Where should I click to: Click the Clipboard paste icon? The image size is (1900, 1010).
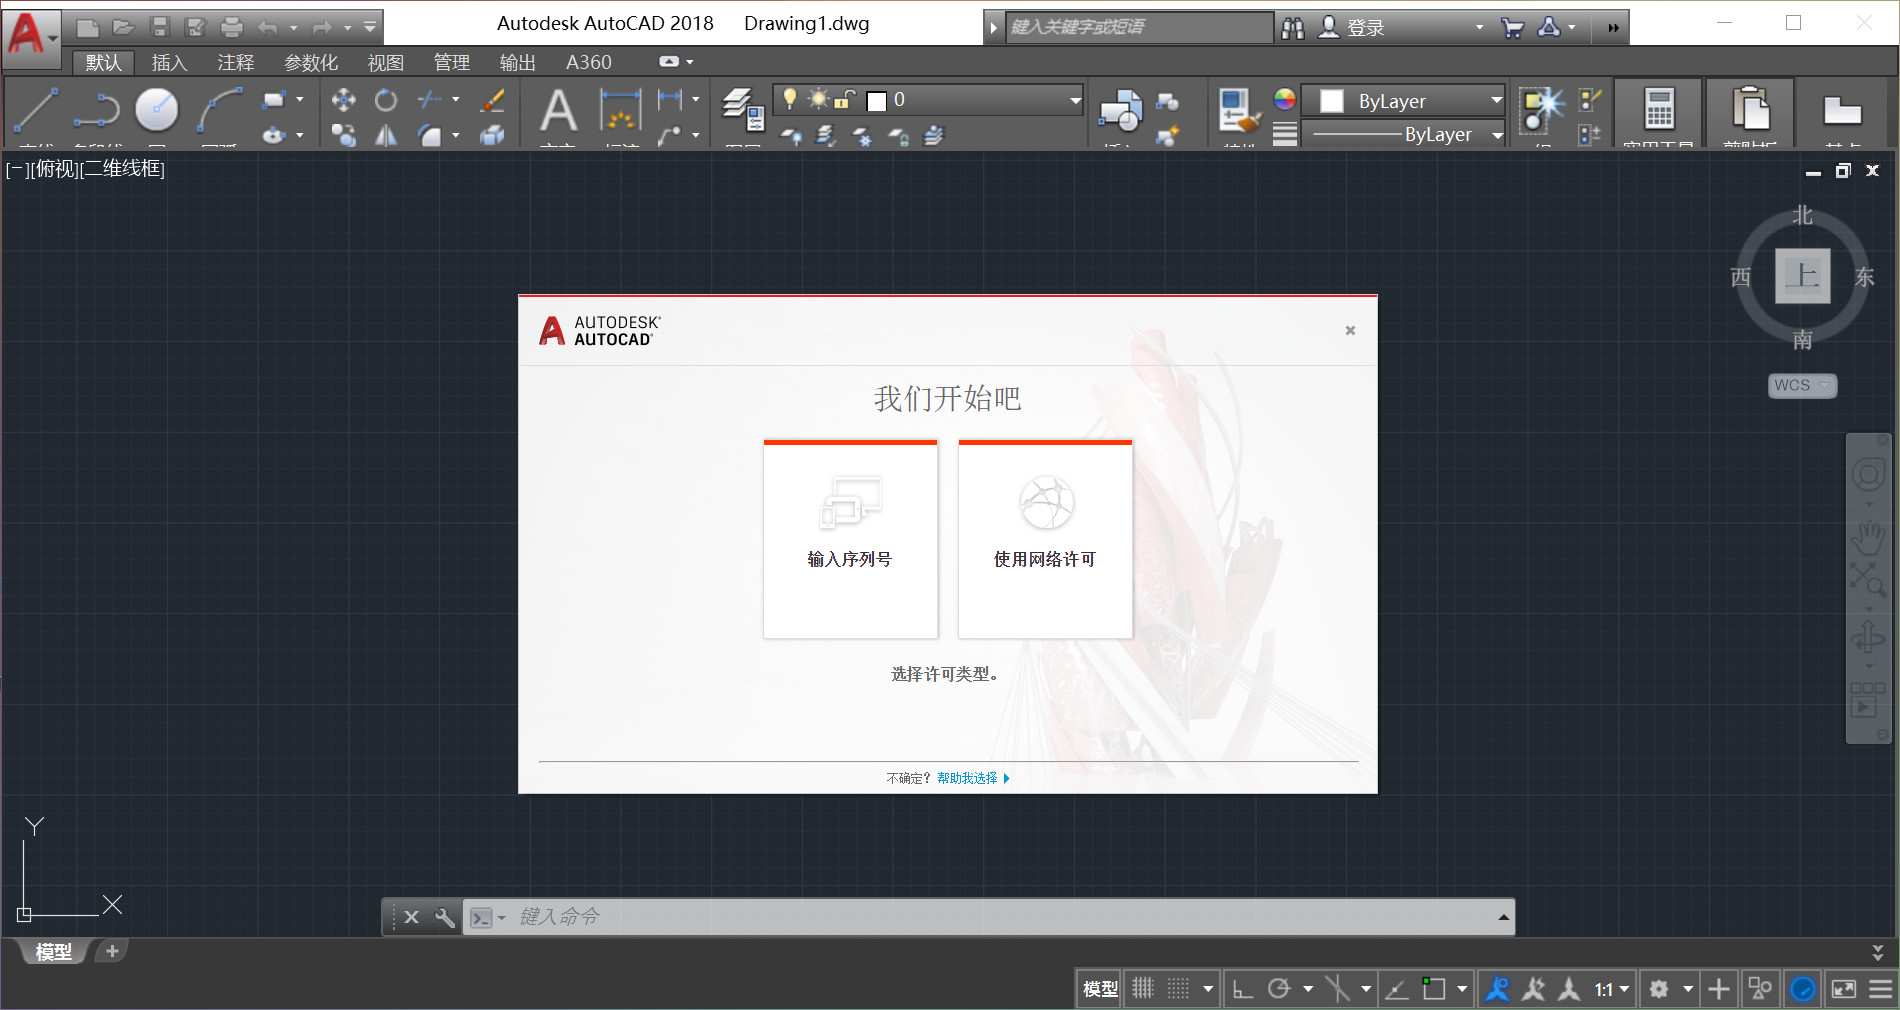click(1751, 108)
